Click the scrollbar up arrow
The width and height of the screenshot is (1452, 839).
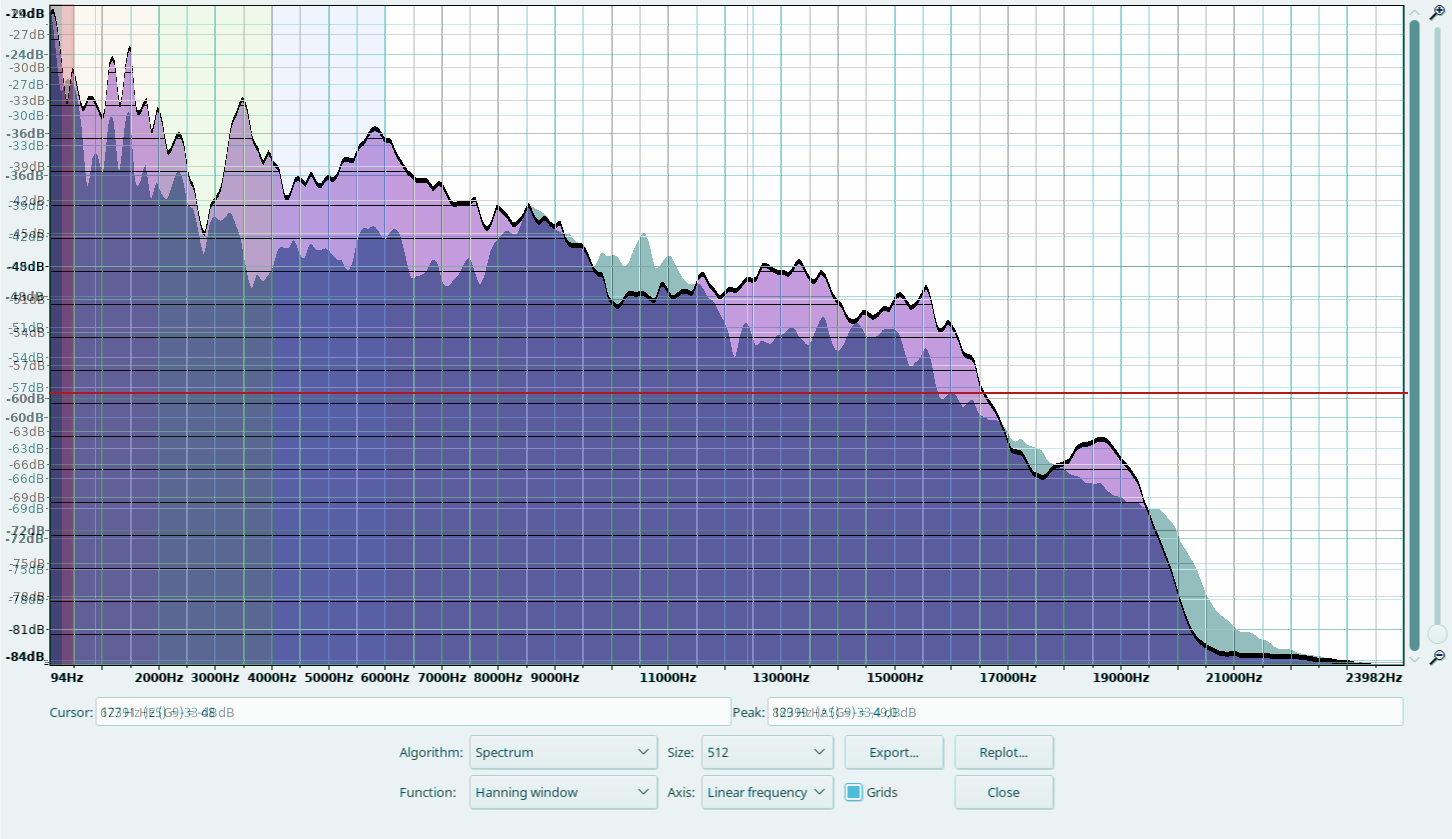[1414, 12]
